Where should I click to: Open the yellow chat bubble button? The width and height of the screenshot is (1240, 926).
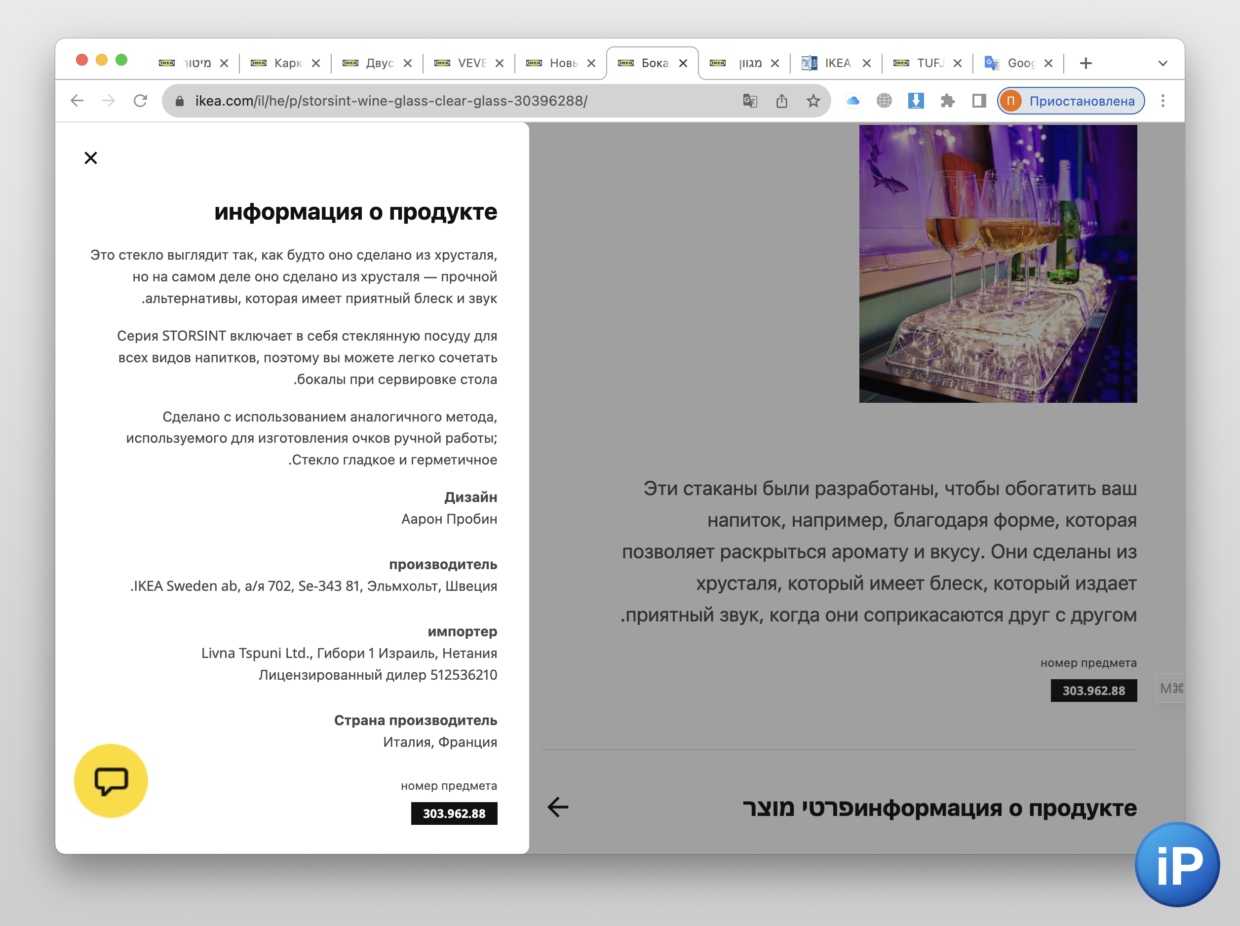111,781
